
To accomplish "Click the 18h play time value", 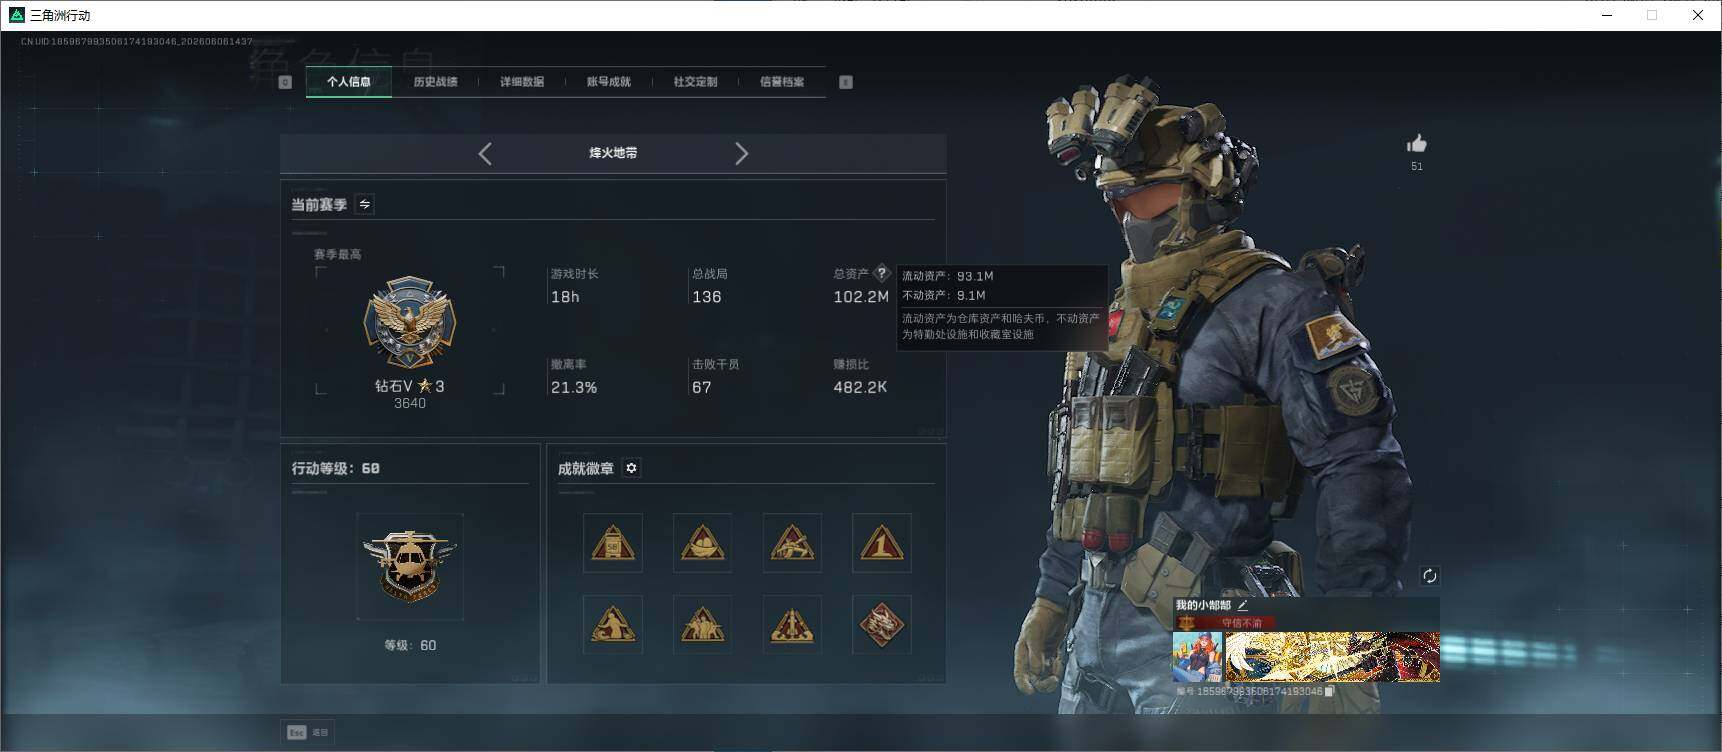I will [x=565, y=297].
